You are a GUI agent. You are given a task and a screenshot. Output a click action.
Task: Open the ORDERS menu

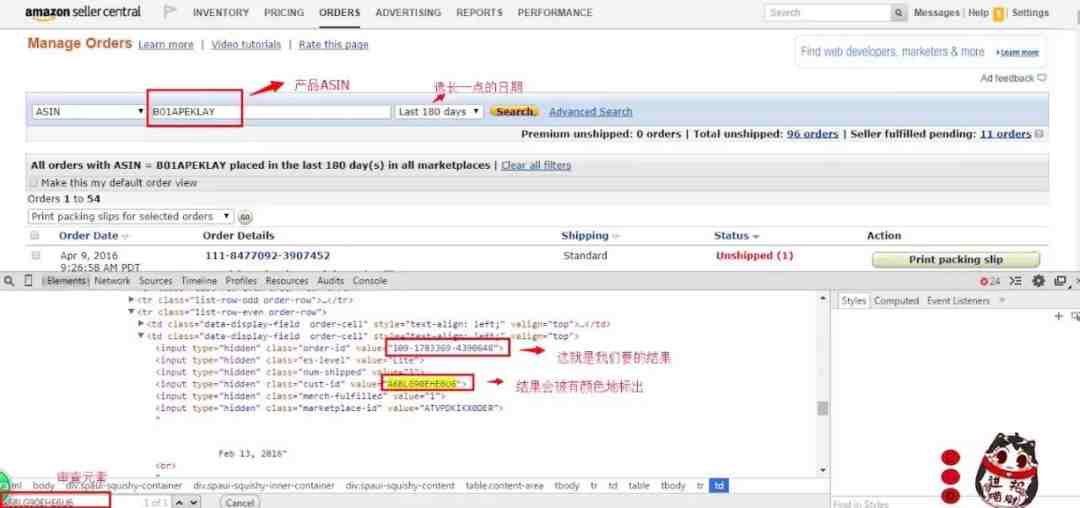click(x=340, y=12)
